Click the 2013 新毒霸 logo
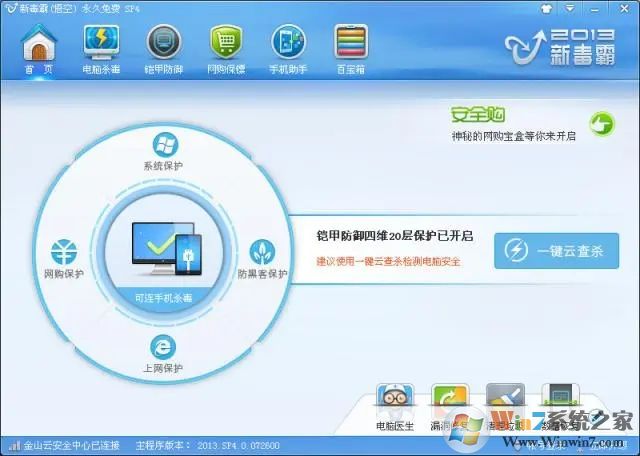 [560, 47]
